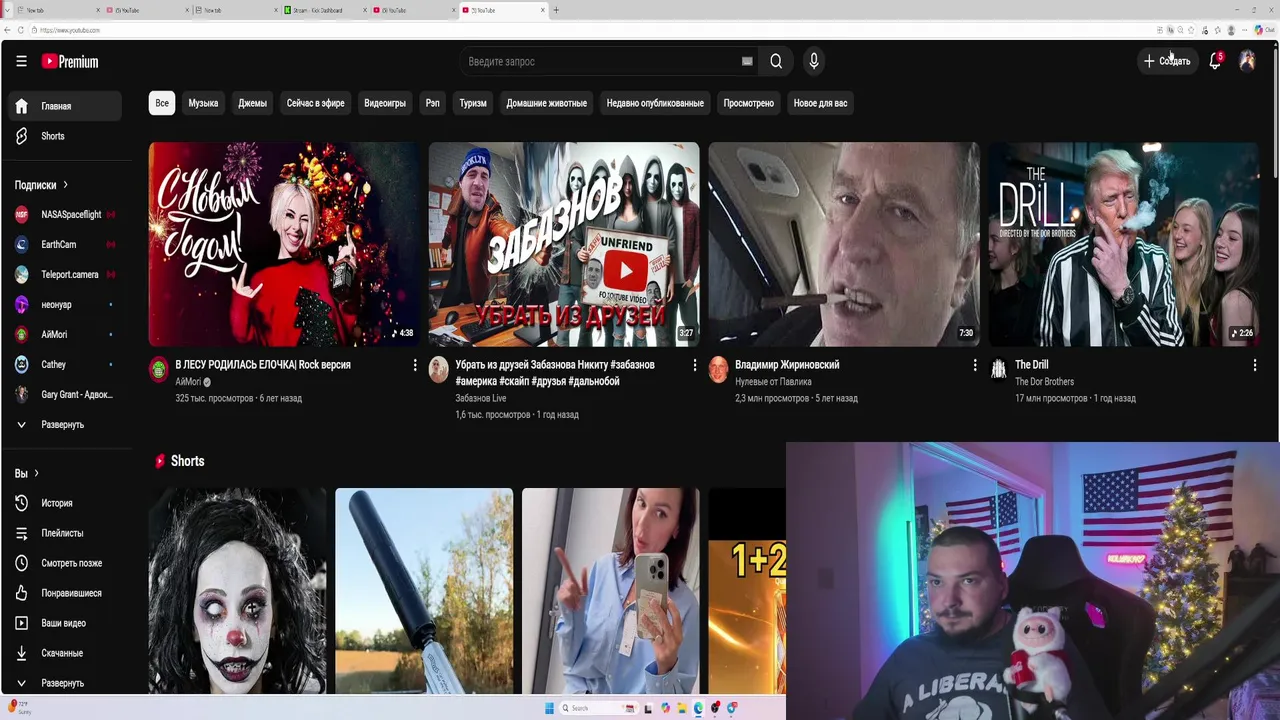Select the Музыка filter chip
The image size is (1280, 720).
point(203,103)
